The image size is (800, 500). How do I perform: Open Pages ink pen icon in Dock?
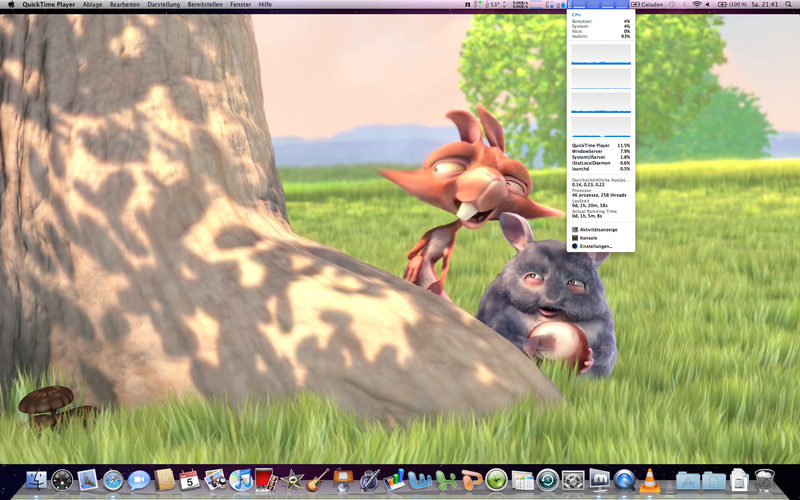coord(369,480)
